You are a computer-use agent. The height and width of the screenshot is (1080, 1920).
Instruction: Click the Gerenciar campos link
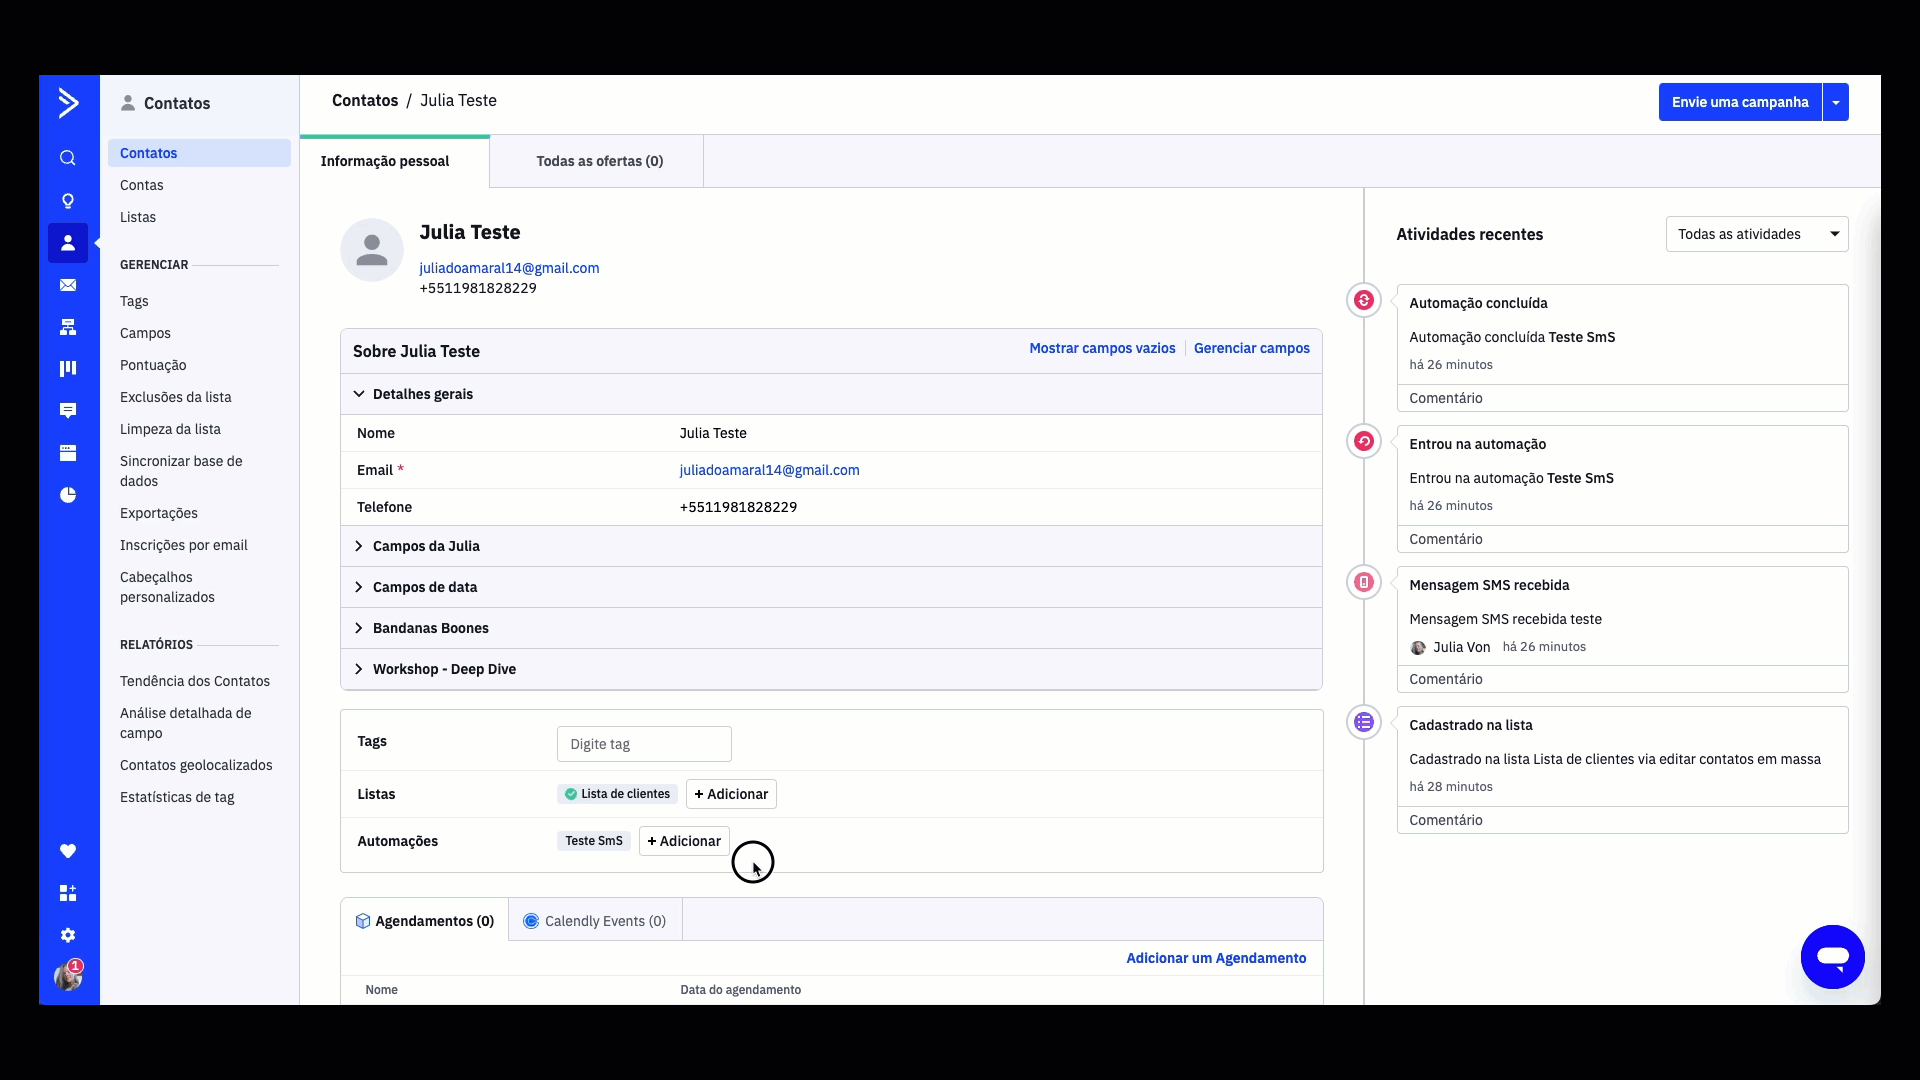click(1251, 348)
